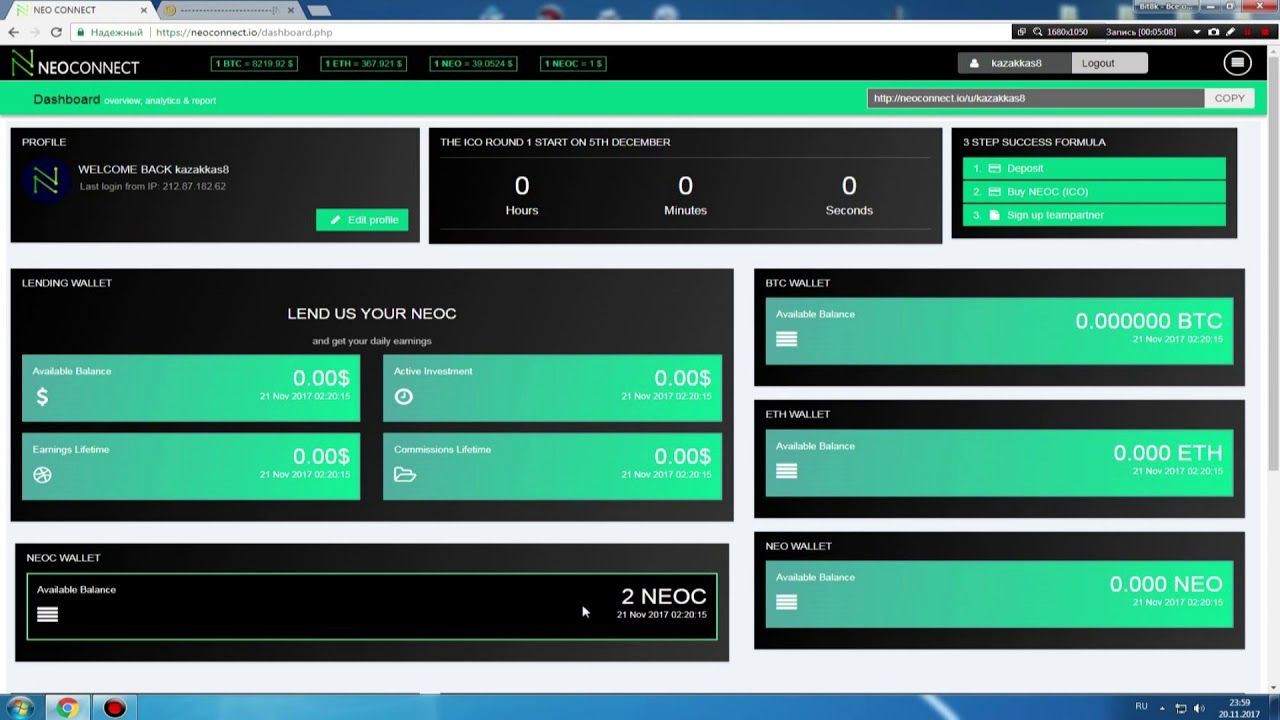Click the Minutes countdown value
The image size is (1280, 720).
pos(685,186)
